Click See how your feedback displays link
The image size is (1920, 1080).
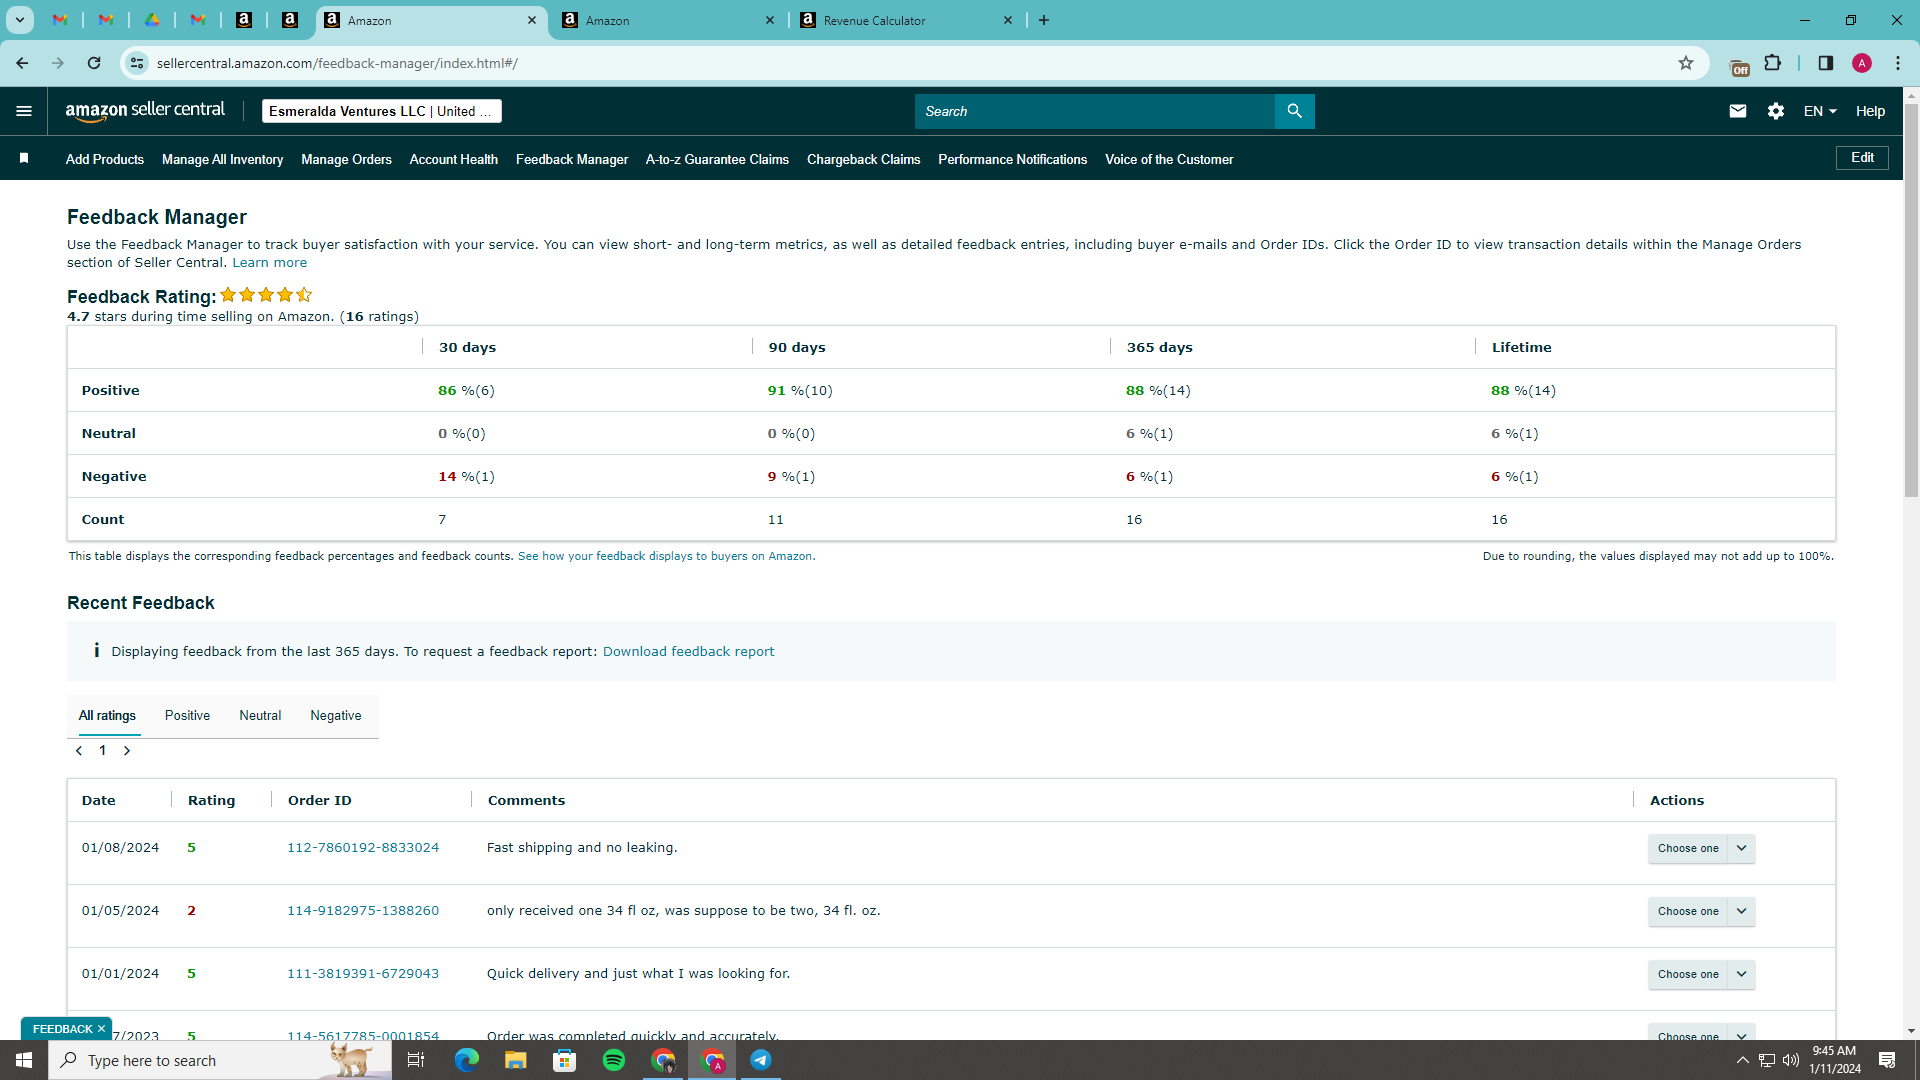click(666, 556)
